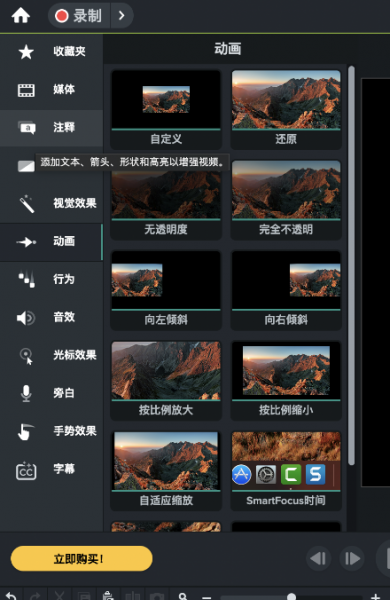The width and height of the screenshot is (390, 600).
Task: Zoom in the timeline with plus
Action: point(375,597)
